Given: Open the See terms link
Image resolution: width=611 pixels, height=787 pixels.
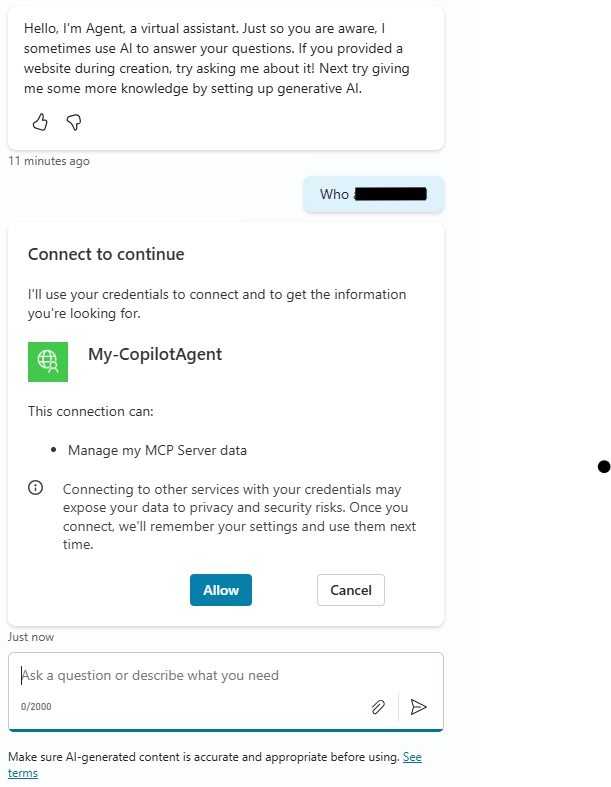Looking at the screenshot, I should coord(412,757).
